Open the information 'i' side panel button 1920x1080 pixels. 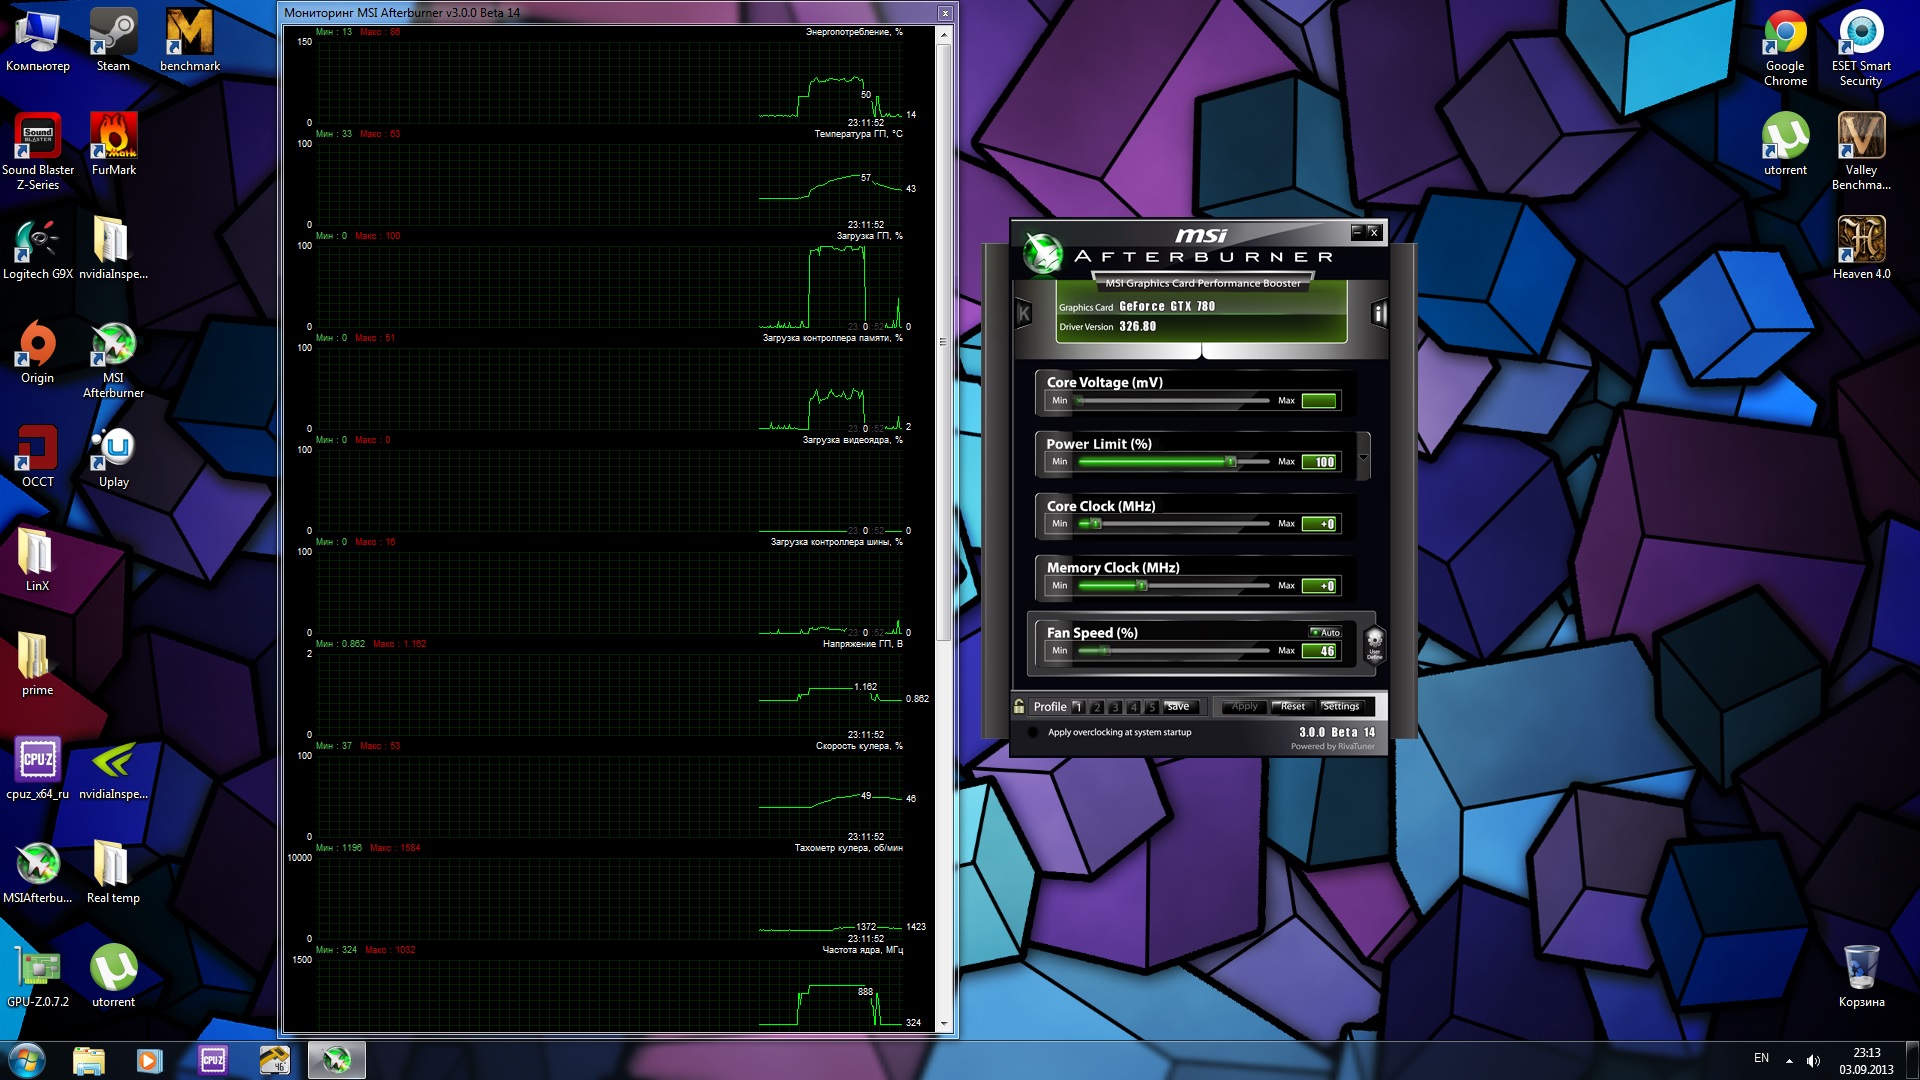coord(1379,314)
